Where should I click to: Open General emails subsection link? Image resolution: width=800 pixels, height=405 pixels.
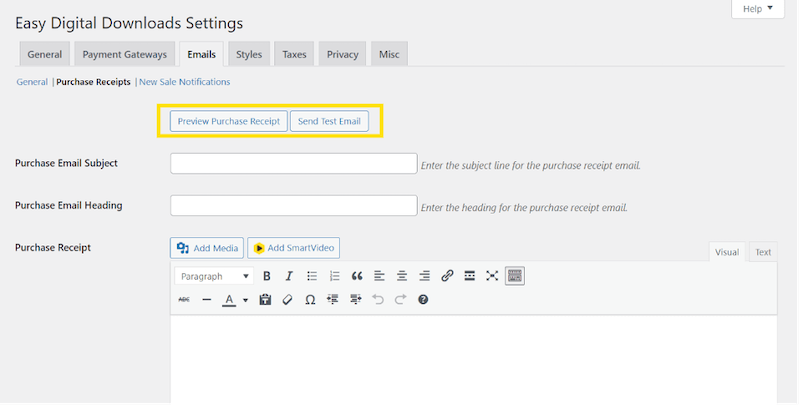pyautogui.click(x=32, y=82)
